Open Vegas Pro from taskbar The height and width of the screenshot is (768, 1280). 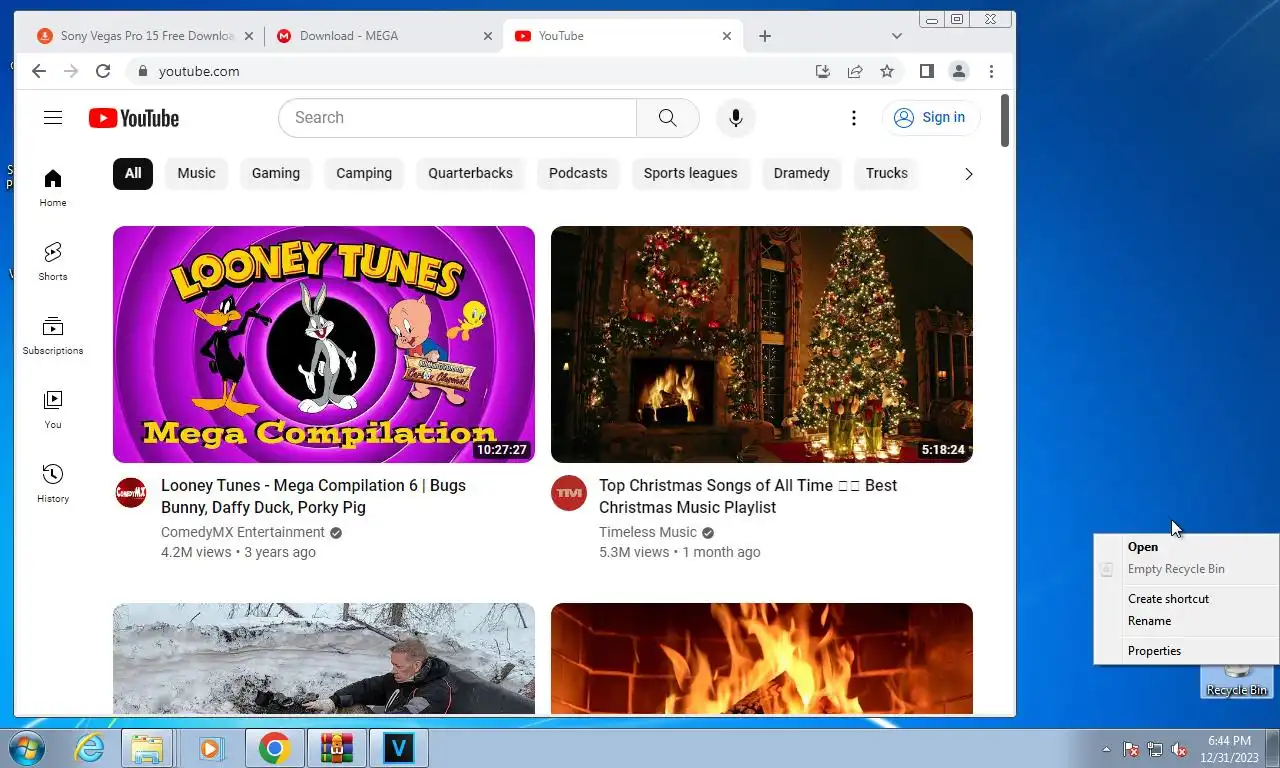click(x=399, y=748)
